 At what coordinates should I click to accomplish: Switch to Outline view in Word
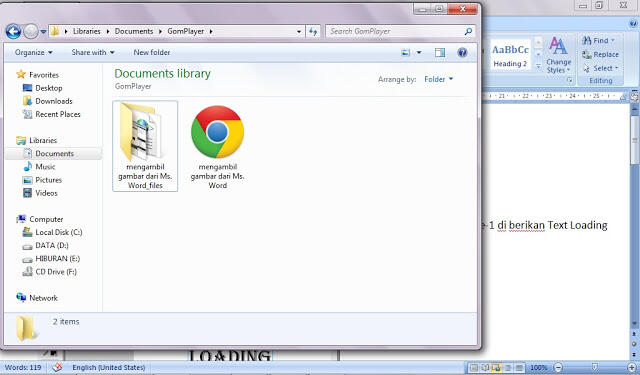[x=508, y=368]
